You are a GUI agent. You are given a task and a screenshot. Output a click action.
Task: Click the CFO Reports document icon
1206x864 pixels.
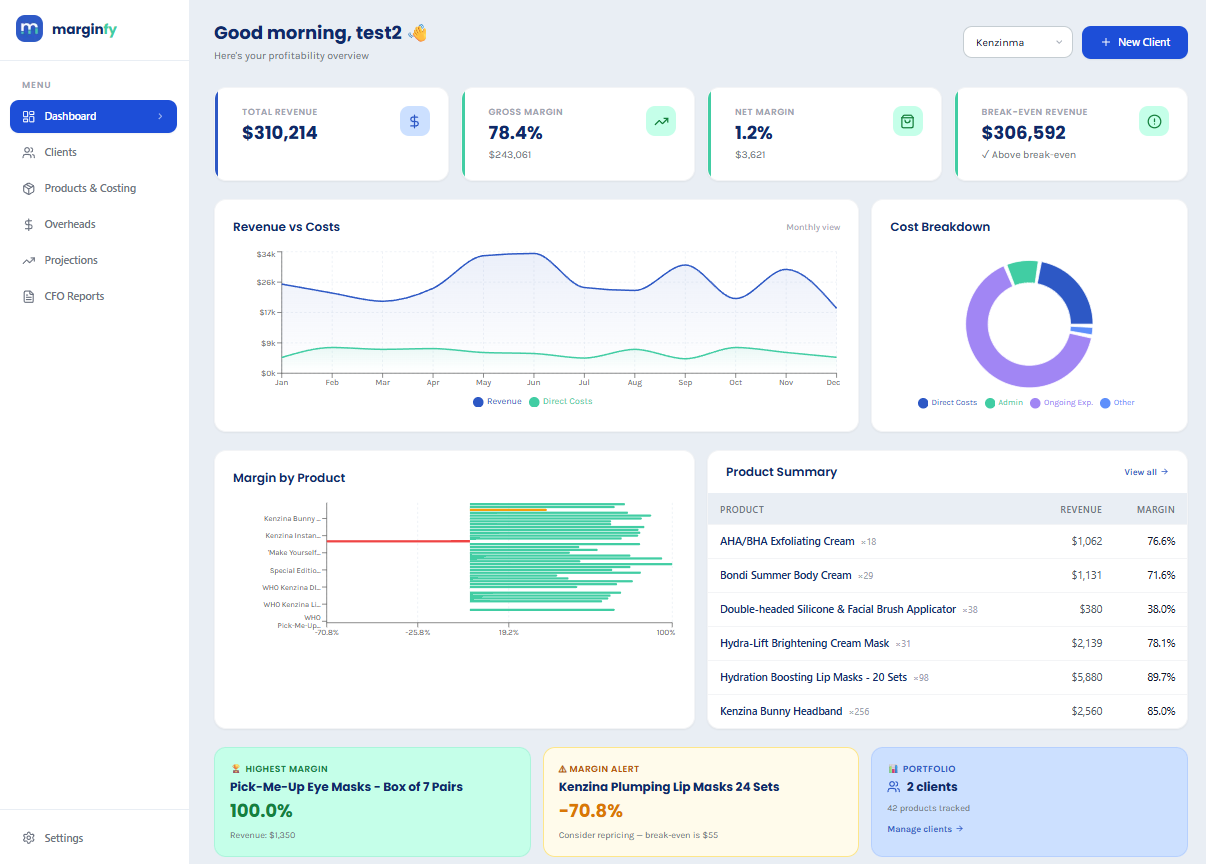tap(29, 296)
